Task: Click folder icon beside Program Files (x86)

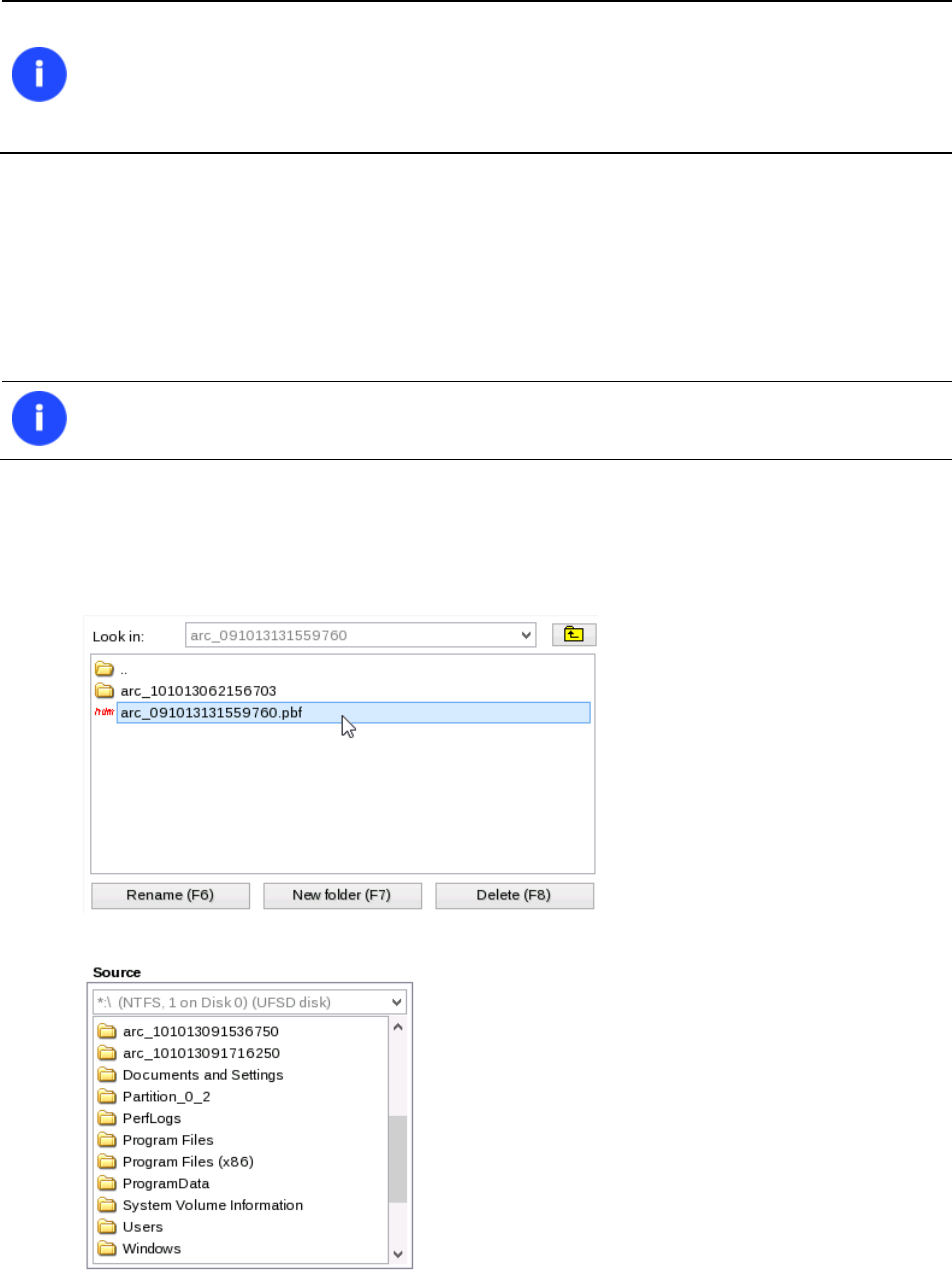Action: click(x=107, y=1161)
